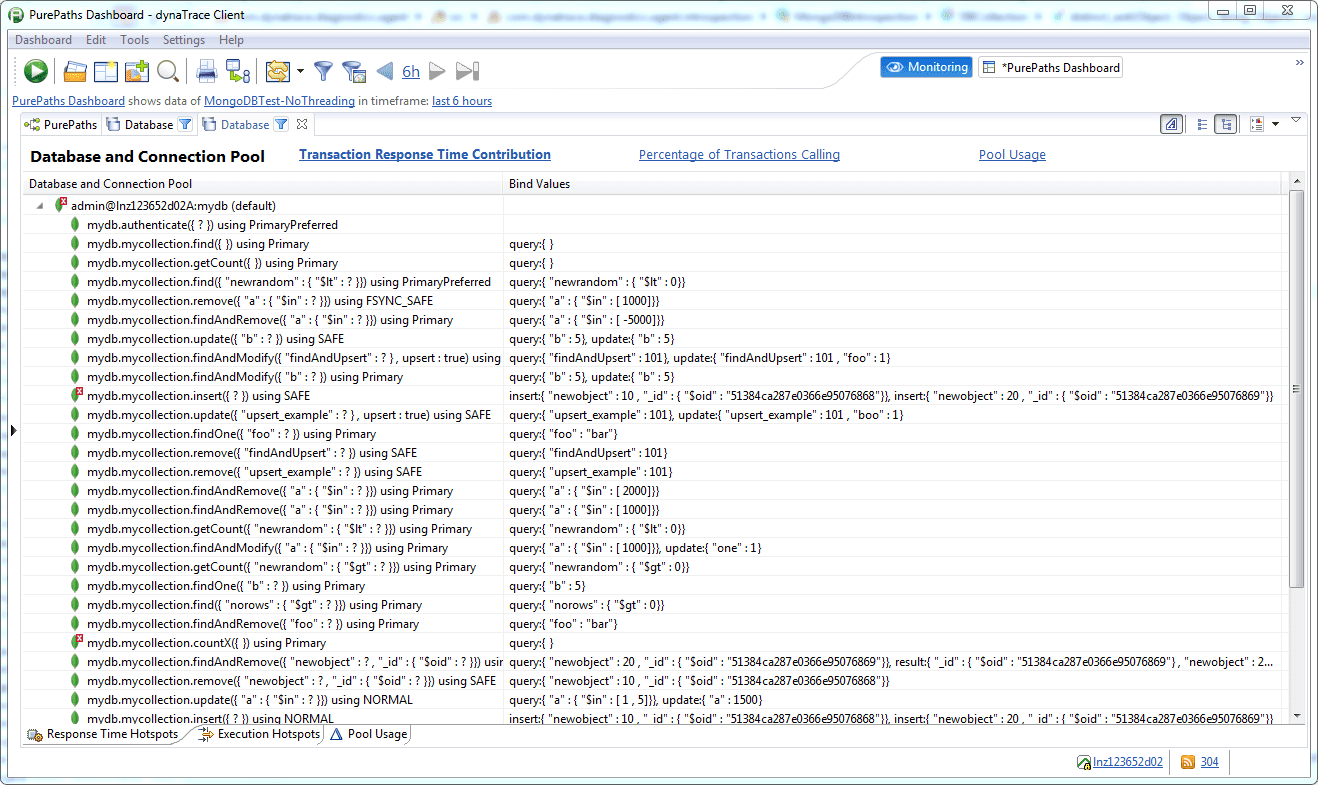This screenshot has height=785, width=1318.
Task: Switch to the bottom Pool Usage tab
Action: pyautogui.click(x=369, y=734)
